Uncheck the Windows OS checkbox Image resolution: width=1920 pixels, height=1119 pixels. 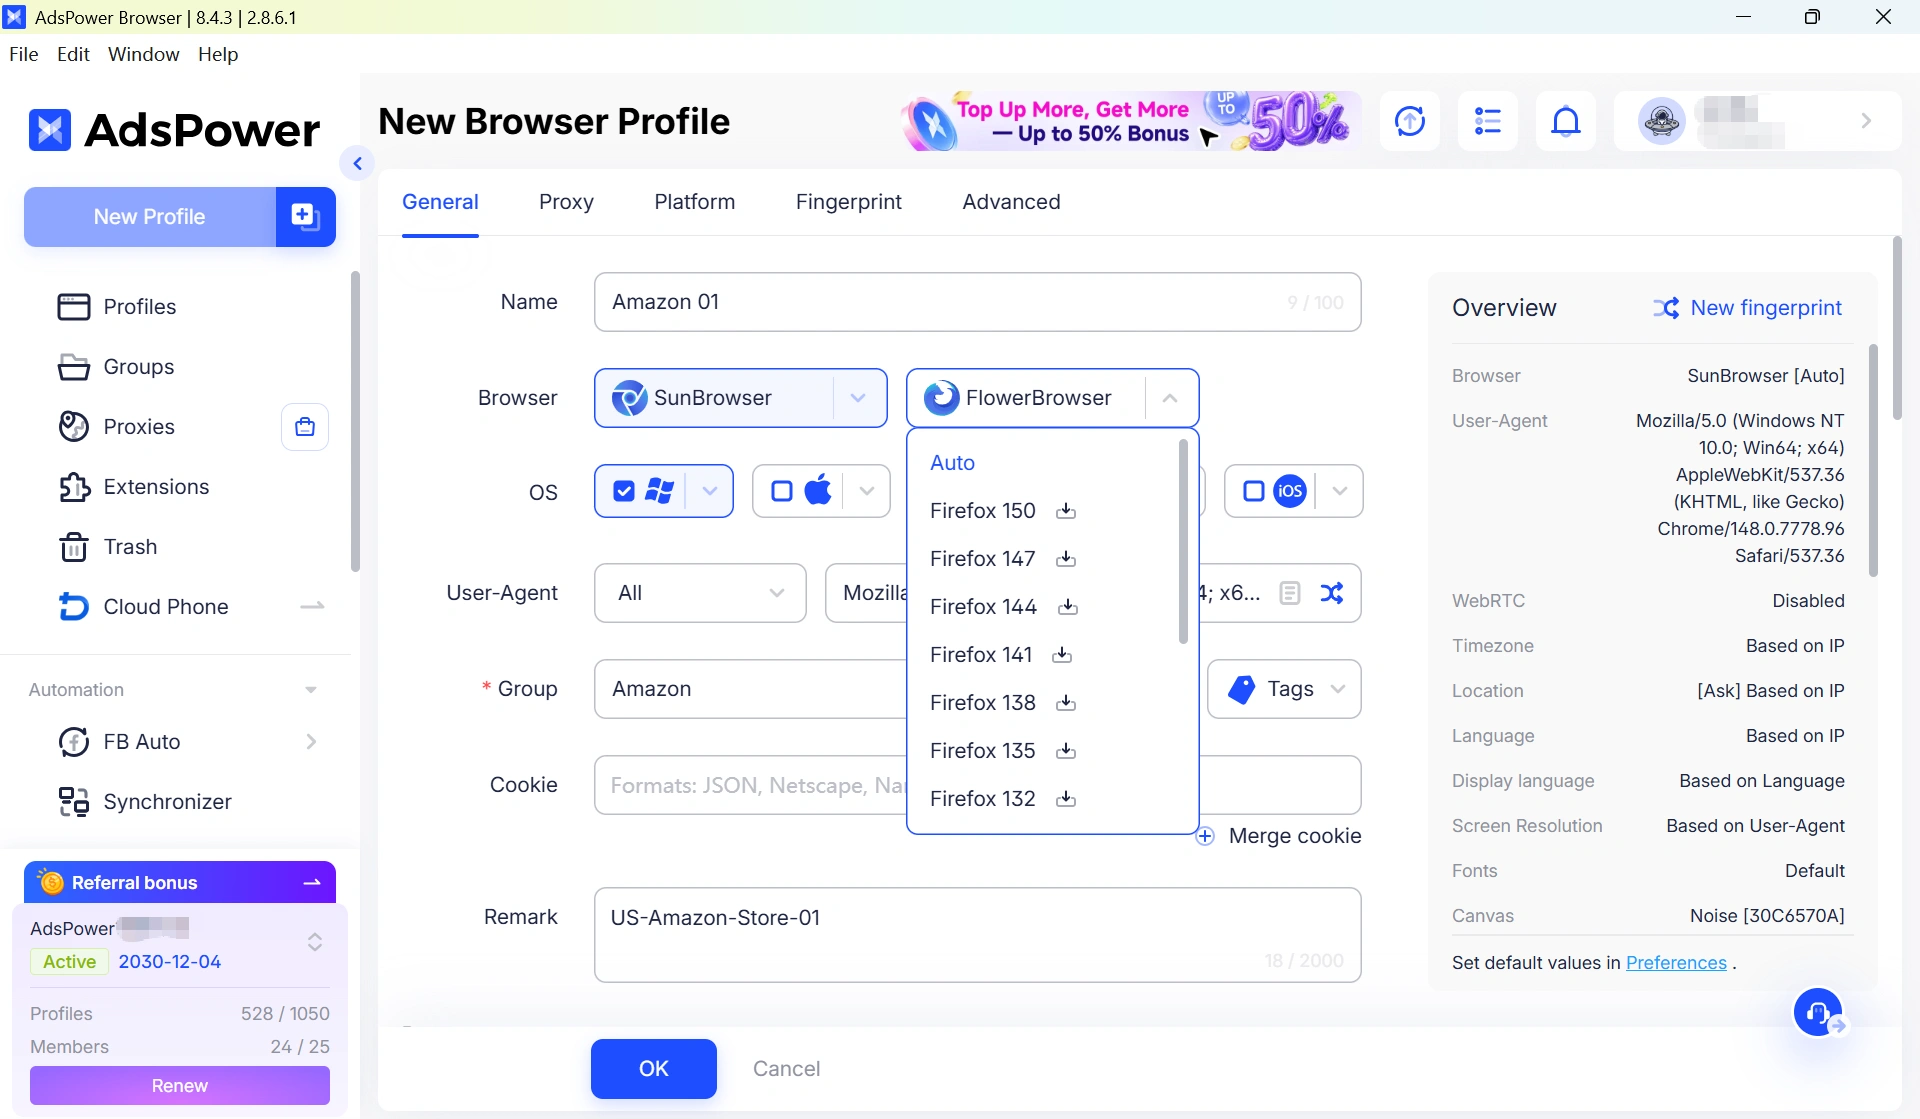(x=624, y=491)
